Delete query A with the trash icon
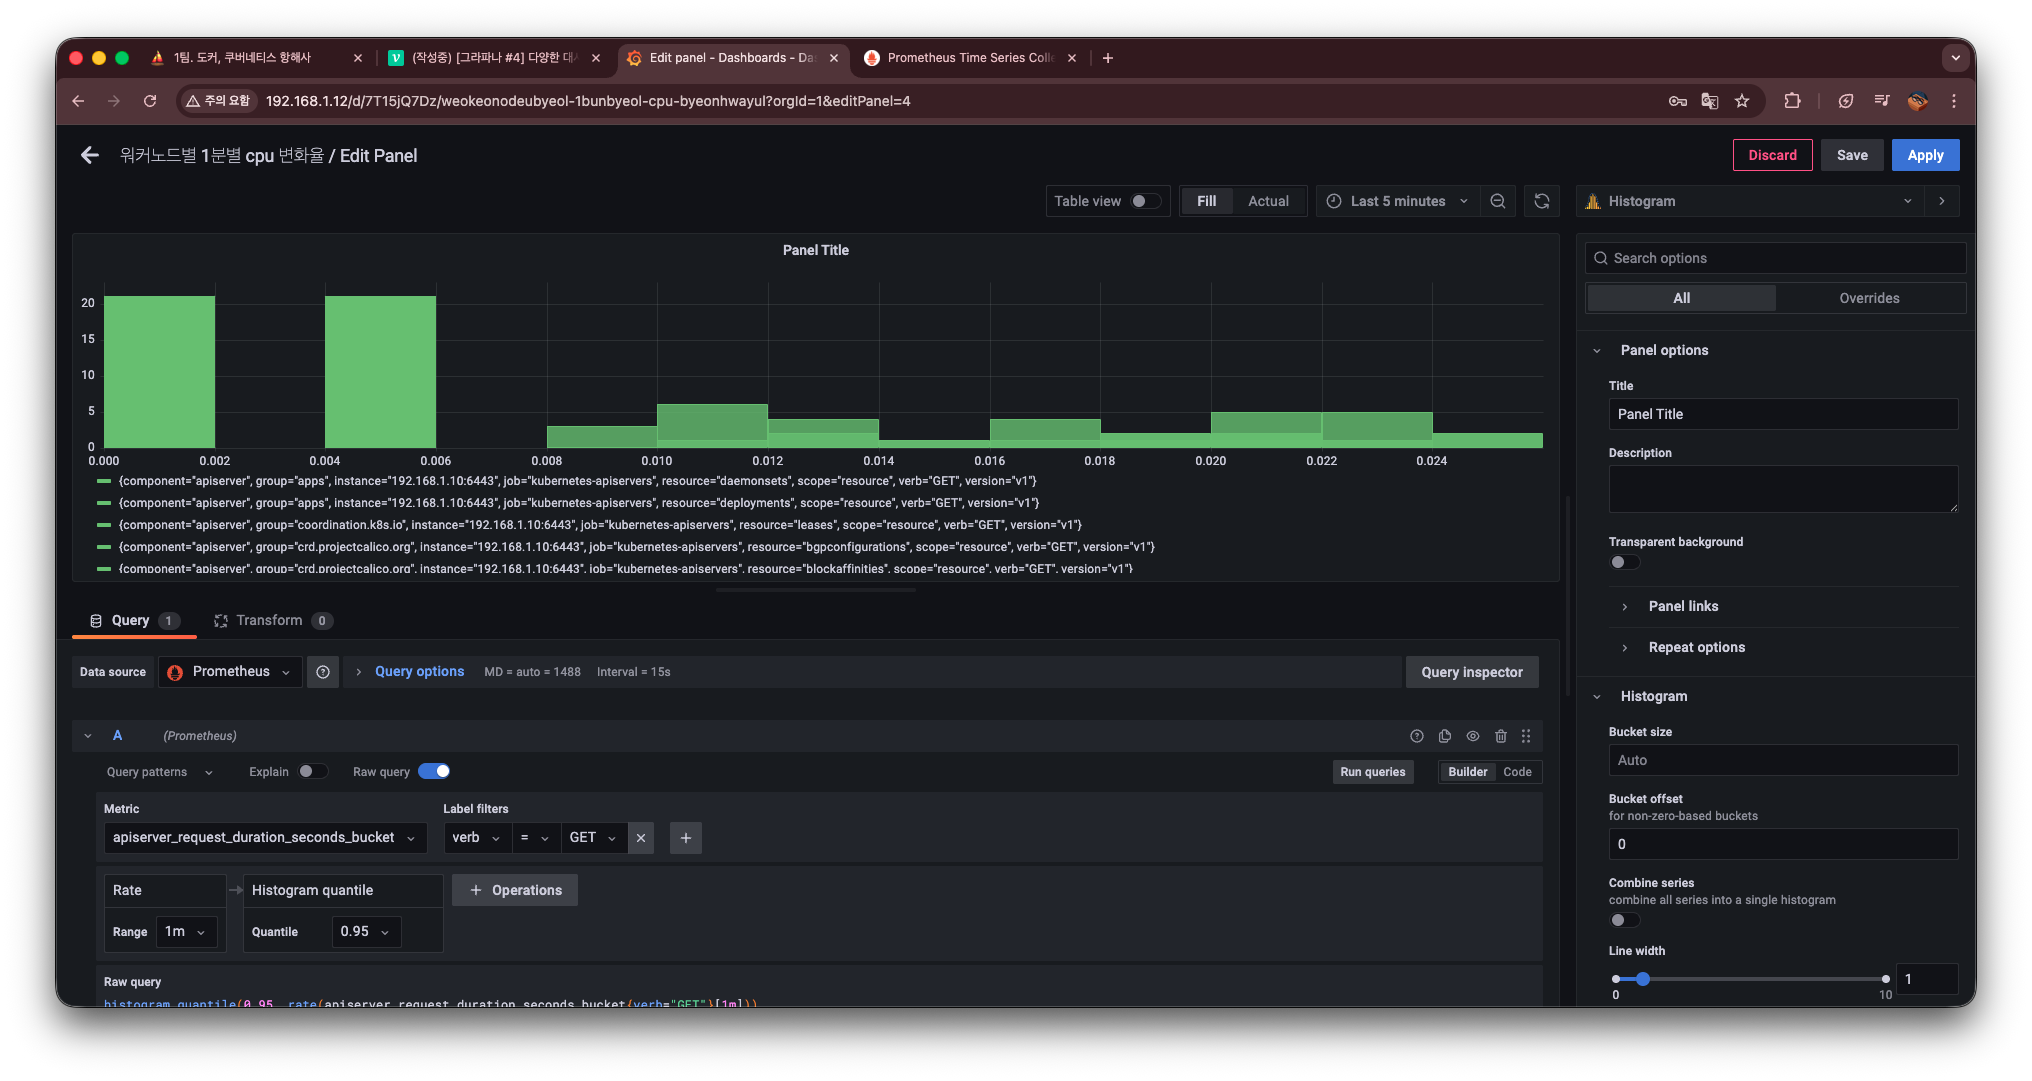The image size is (2032, 1081). (x=1501, y=736)
